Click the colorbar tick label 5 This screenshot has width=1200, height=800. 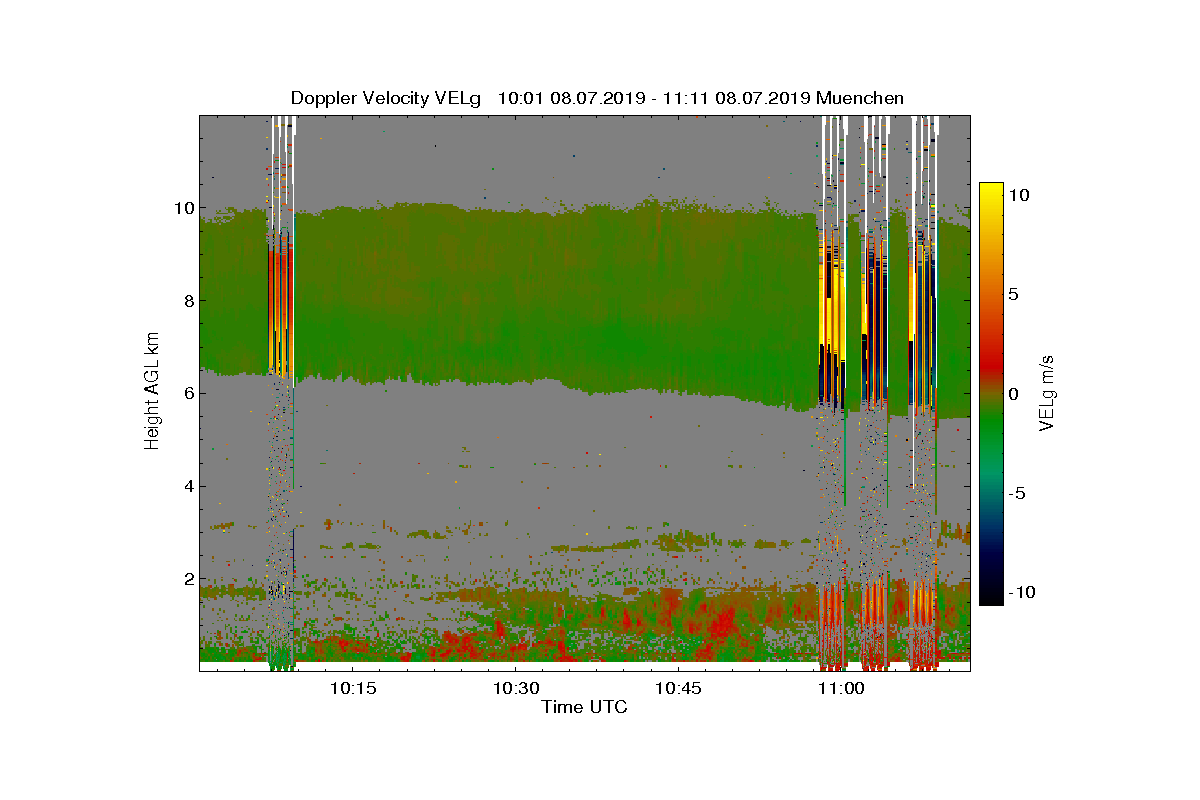tap(1013, 294)
